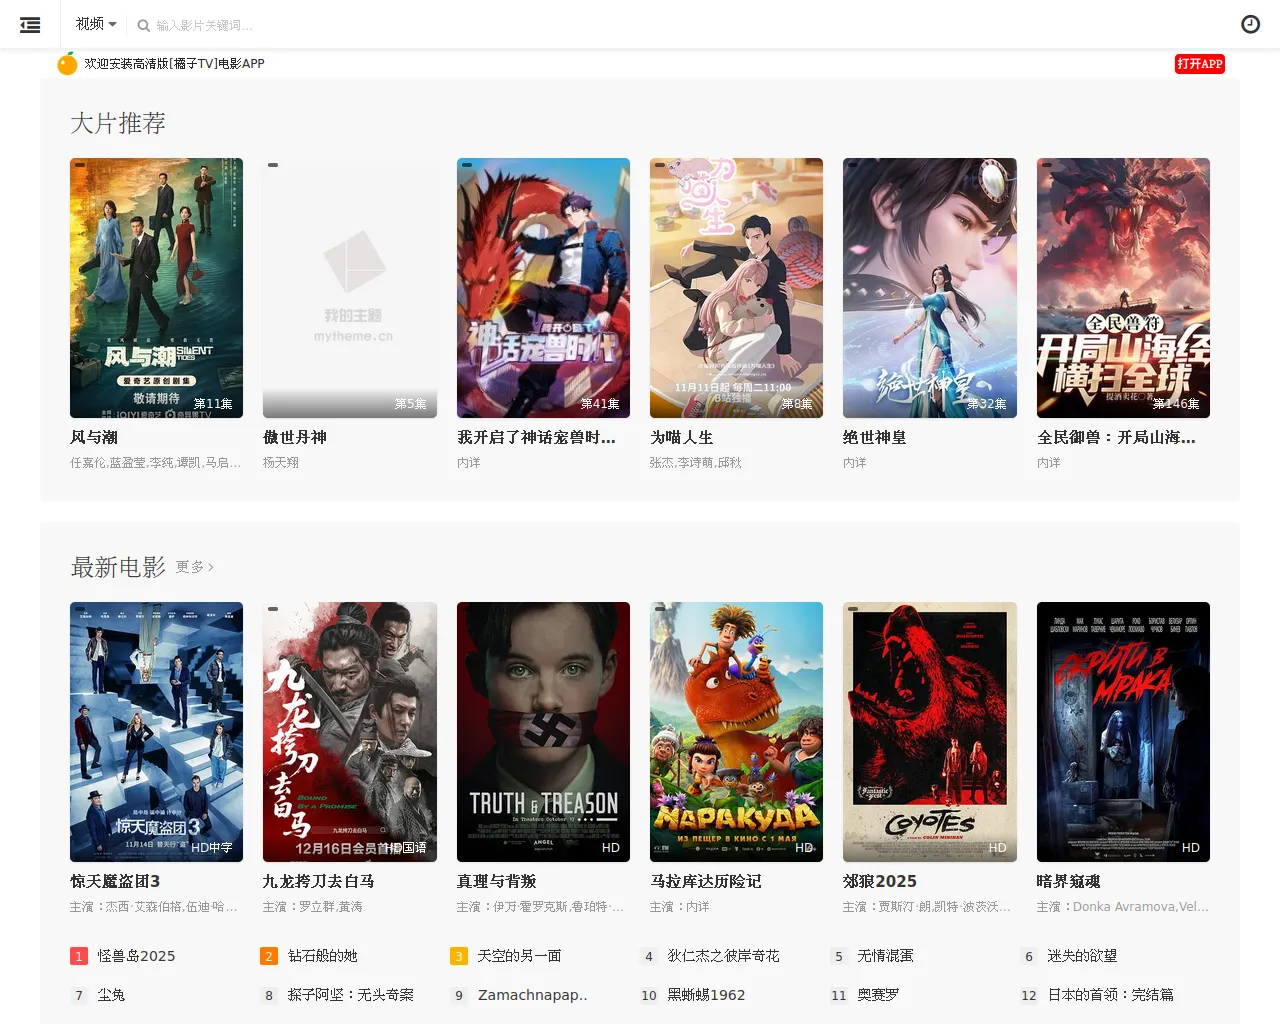Click the 打开APP button
The height and width of the screenshot is (1024, 1280).
click(x=1199, y=64)
